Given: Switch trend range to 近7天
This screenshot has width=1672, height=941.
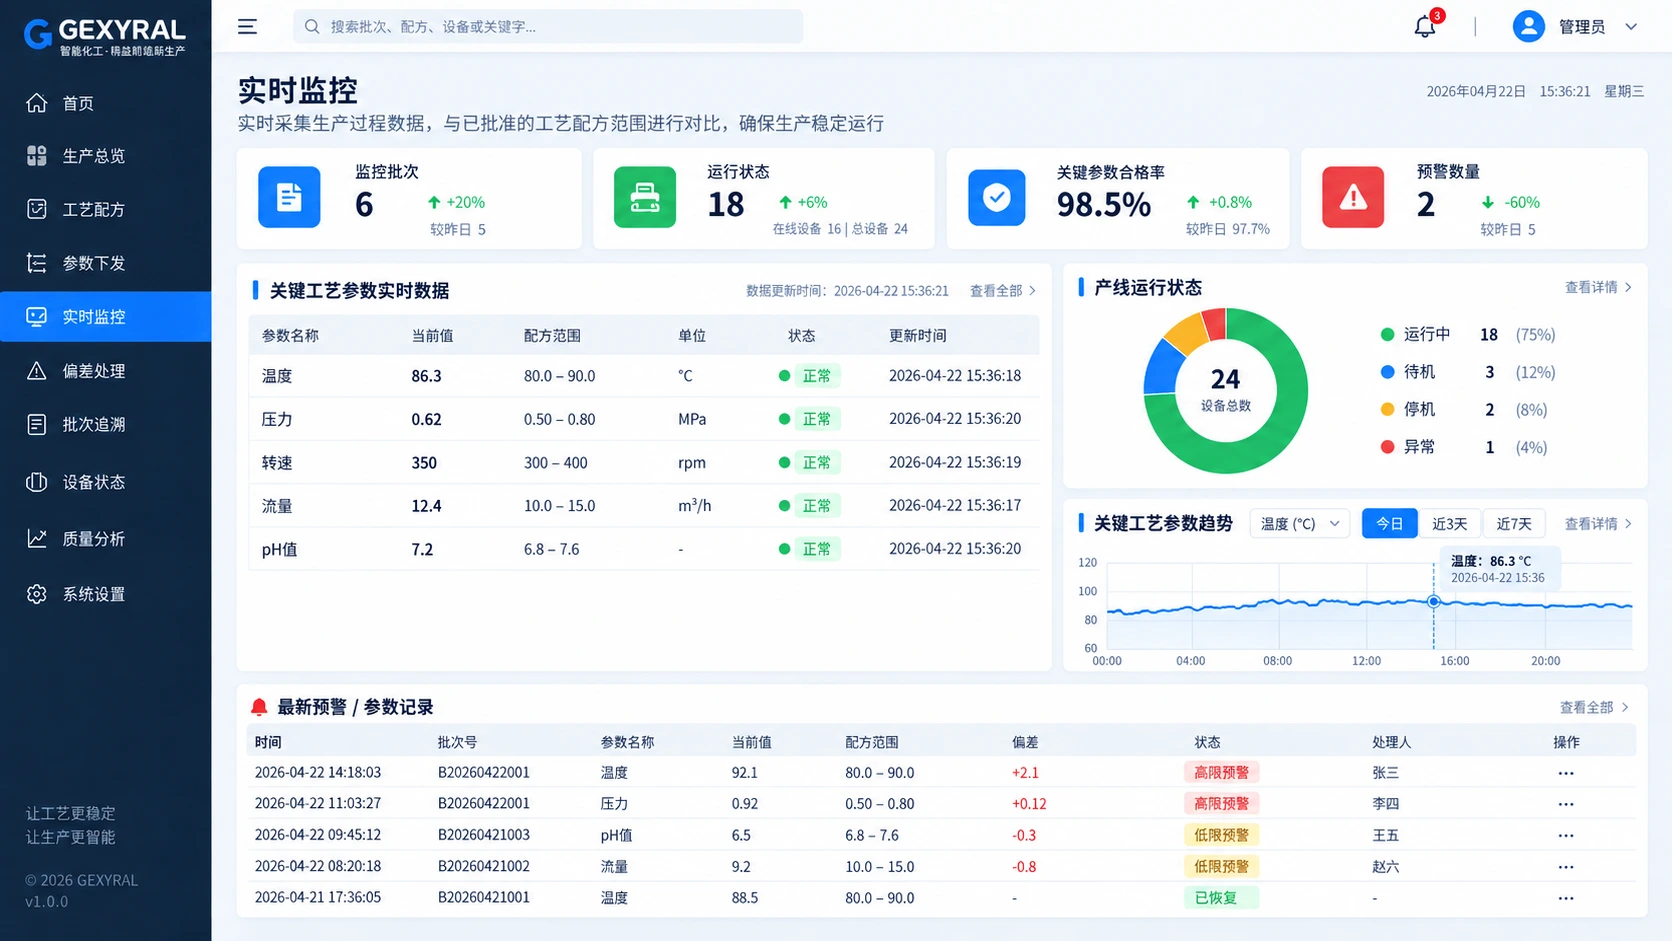Looking at the screenshot, I should coord(1514,524).
